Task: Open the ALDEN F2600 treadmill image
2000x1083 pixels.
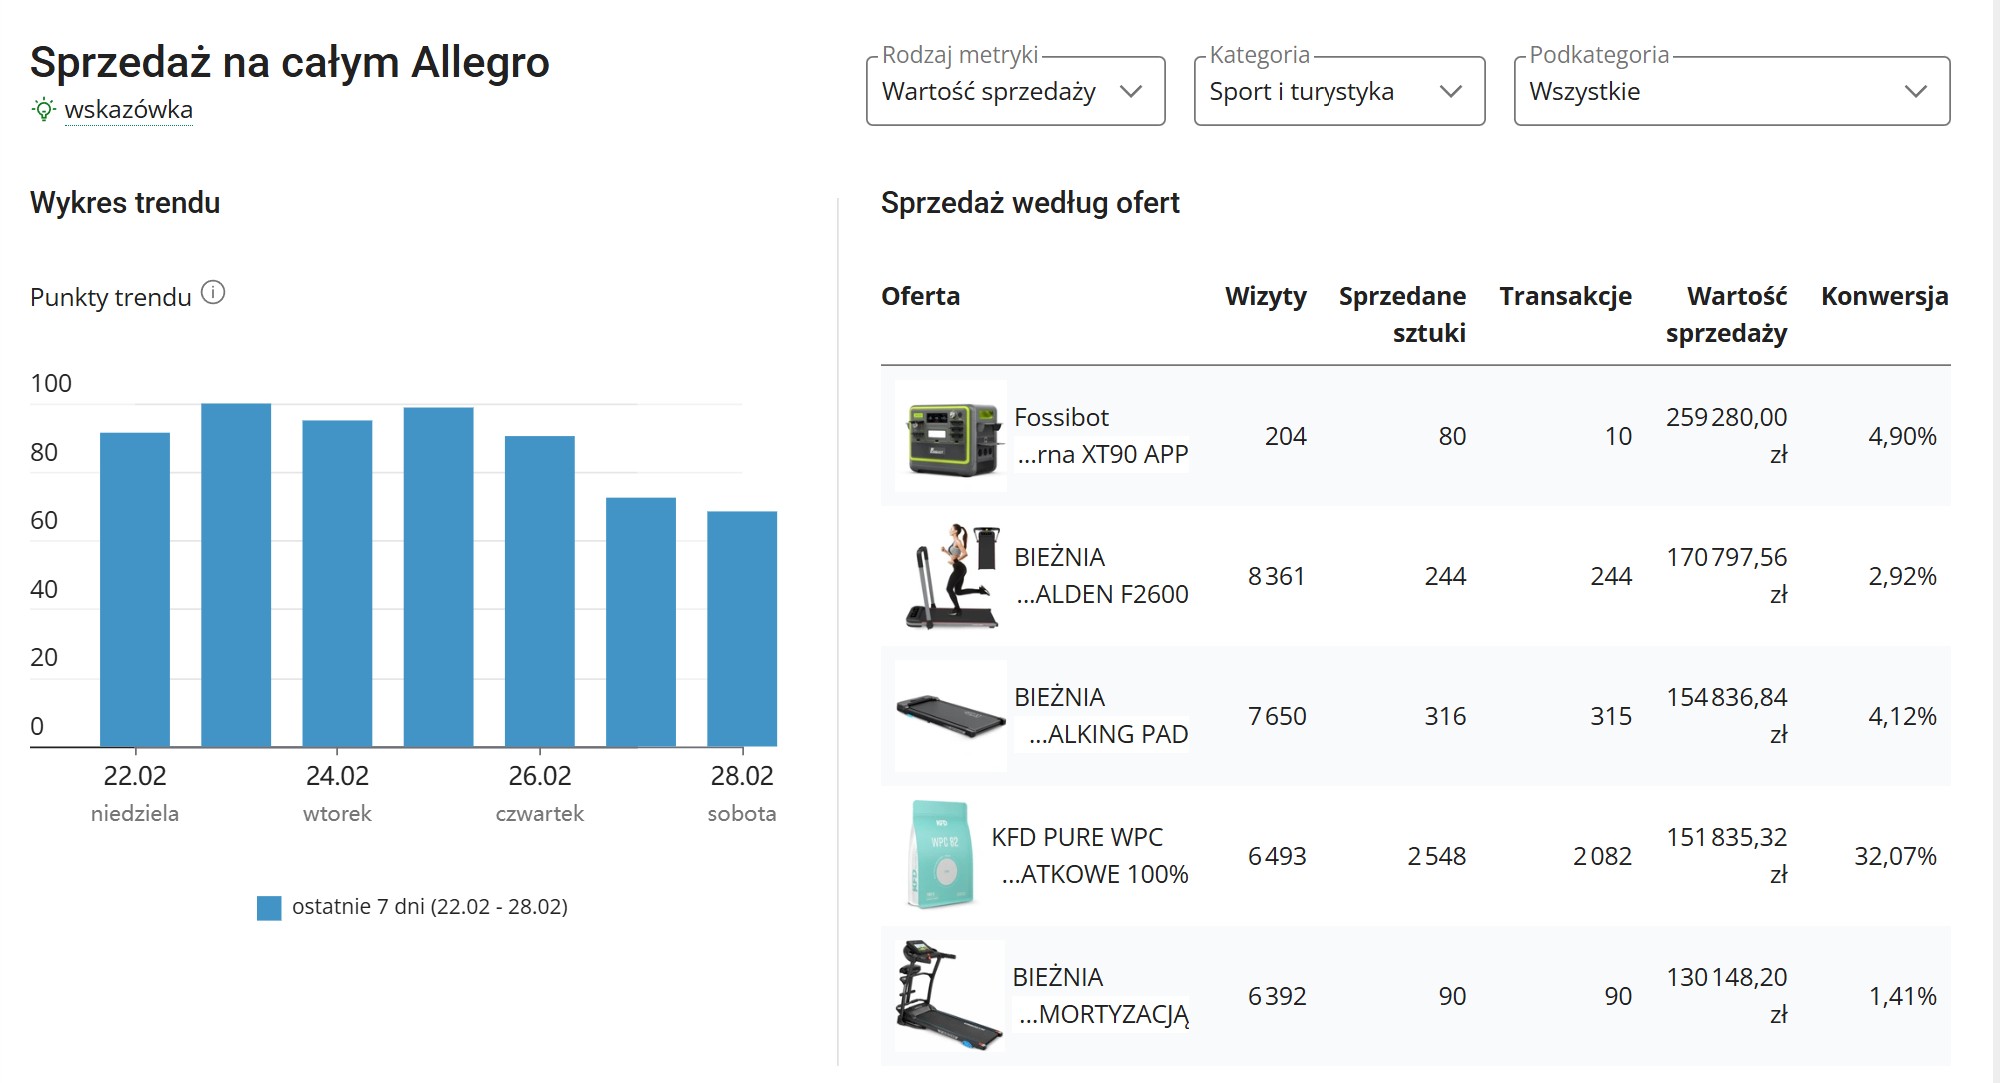Action: tap(951, 576)
